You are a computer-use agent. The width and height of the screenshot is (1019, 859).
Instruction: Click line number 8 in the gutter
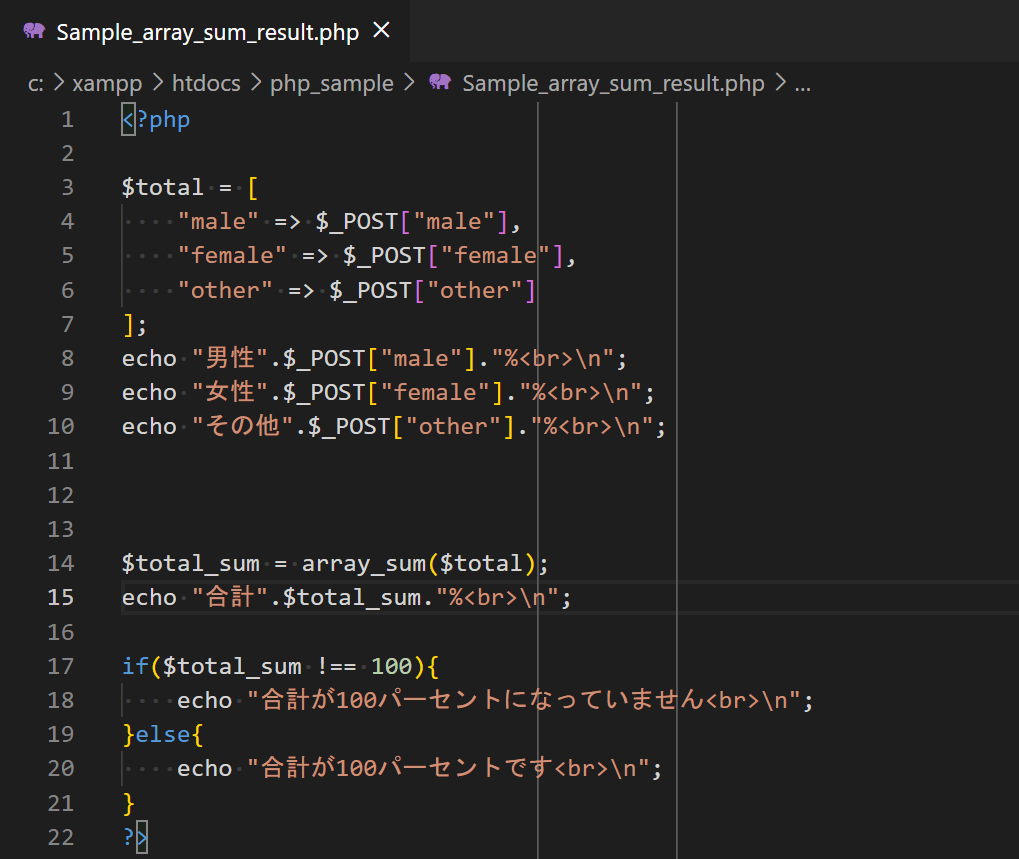pyautogui.click(x=68, y=359)
